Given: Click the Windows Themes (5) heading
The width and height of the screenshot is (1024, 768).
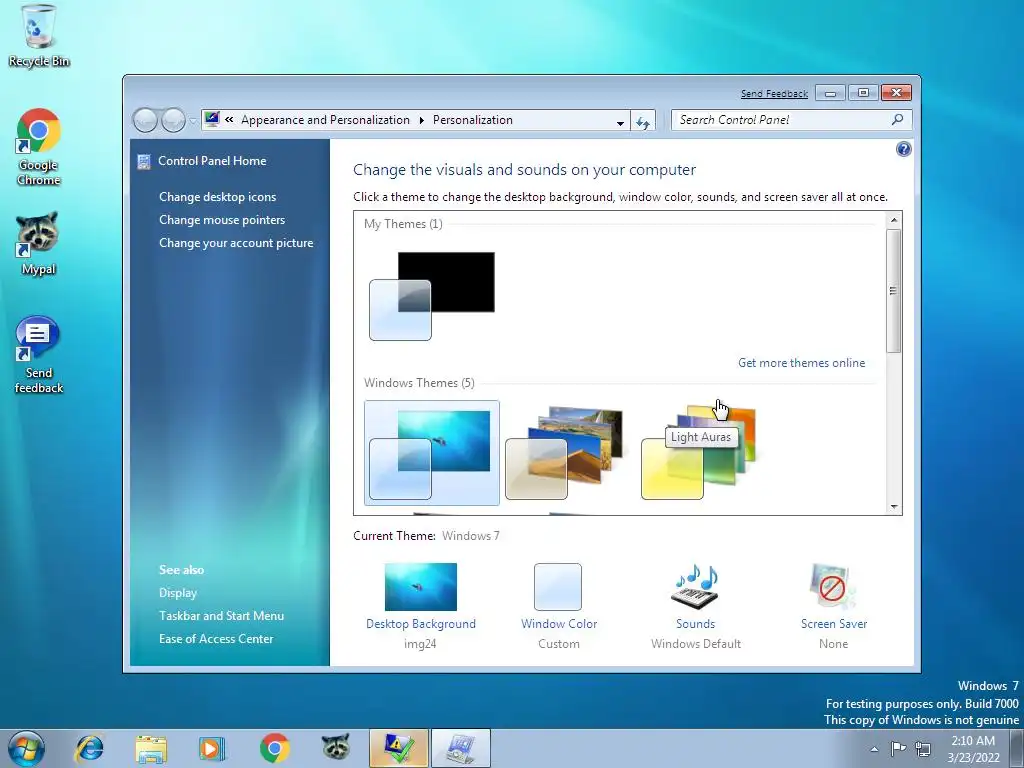Looking at the screenshot, I should click(419, 383).
